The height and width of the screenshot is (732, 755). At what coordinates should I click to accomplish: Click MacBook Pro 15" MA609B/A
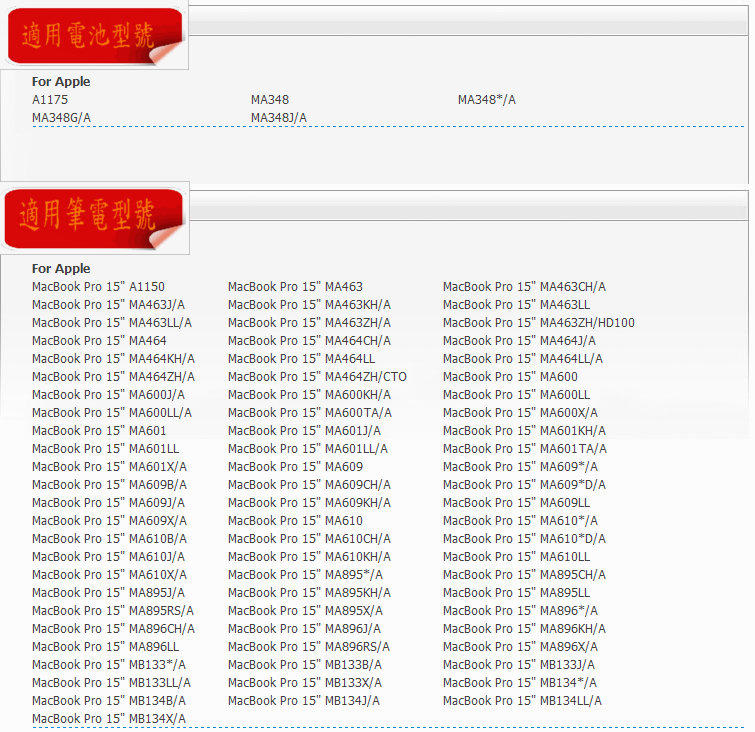109,484
